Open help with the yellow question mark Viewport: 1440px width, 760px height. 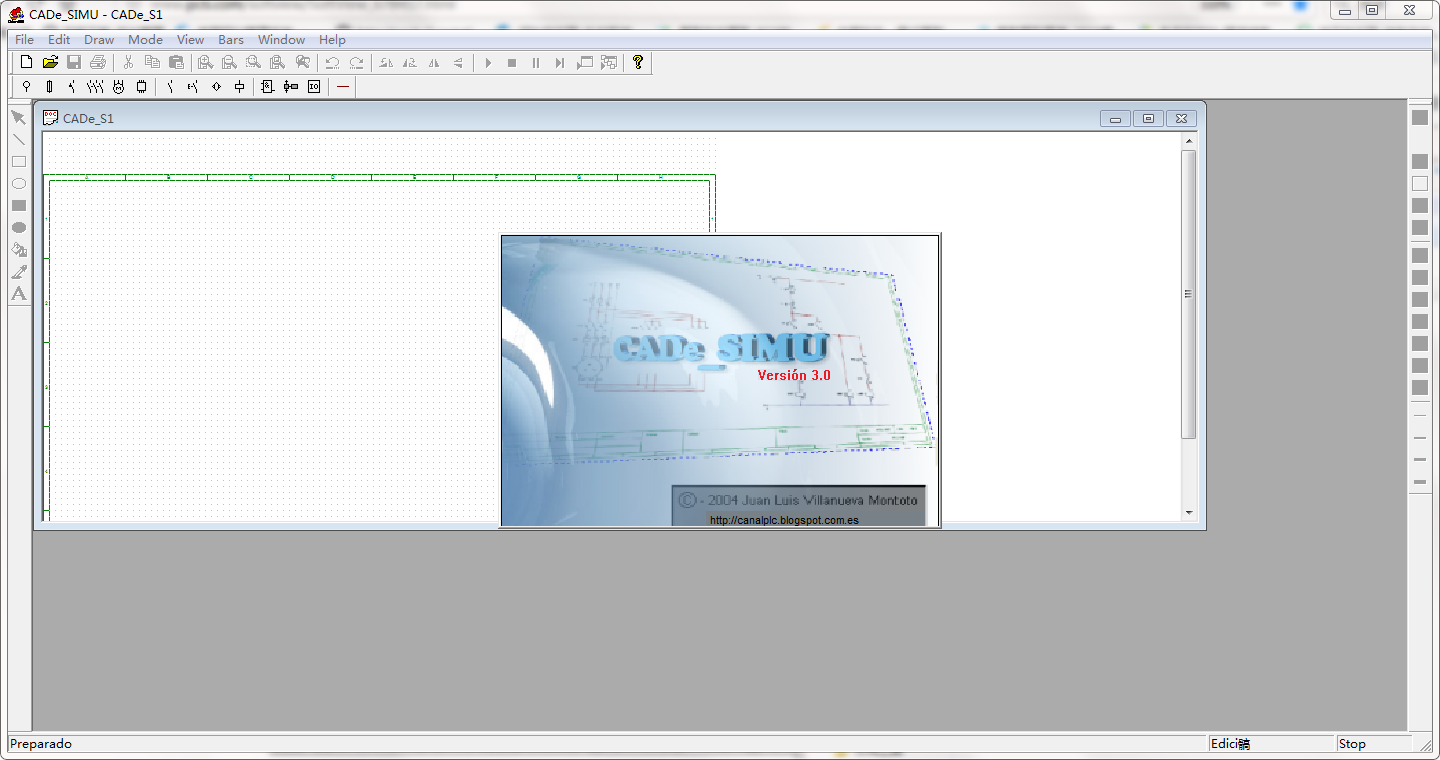[x=638, y=62]
